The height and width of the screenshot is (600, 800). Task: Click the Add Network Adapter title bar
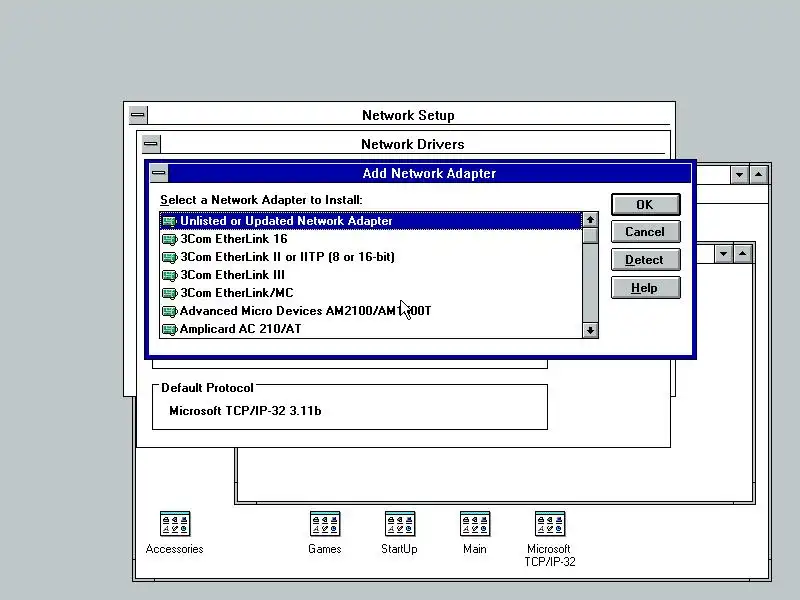(429, 173)
